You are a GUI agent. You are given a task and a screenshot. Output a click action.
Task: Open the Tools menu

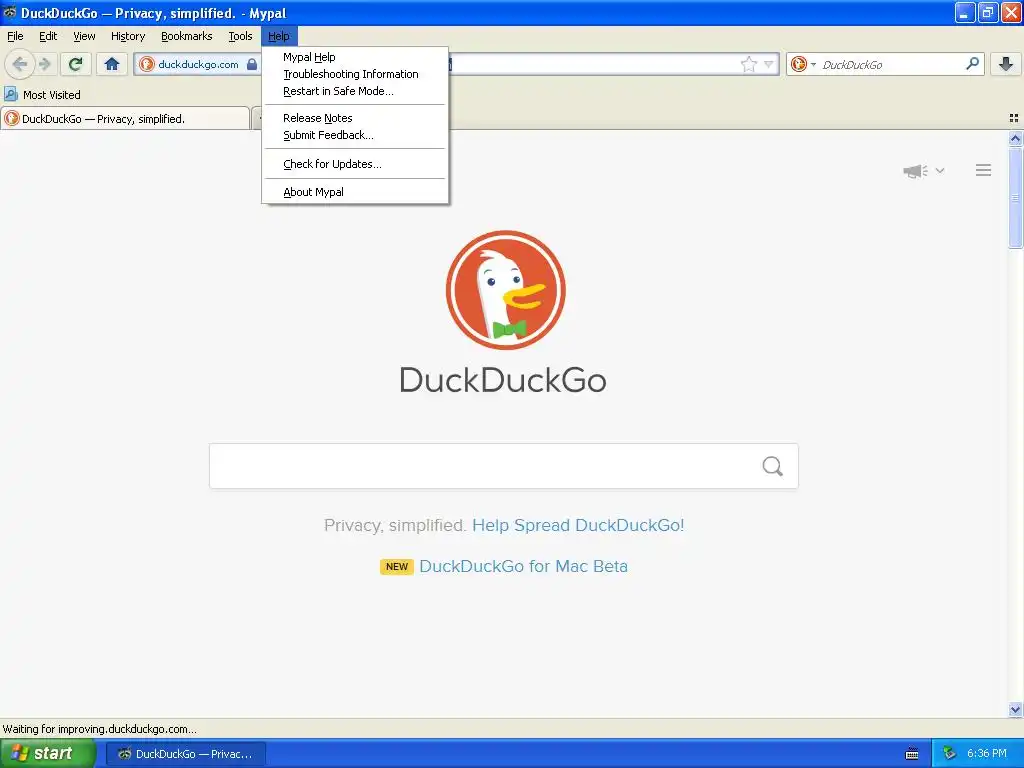pyautogui.click(x=240, y=36)
